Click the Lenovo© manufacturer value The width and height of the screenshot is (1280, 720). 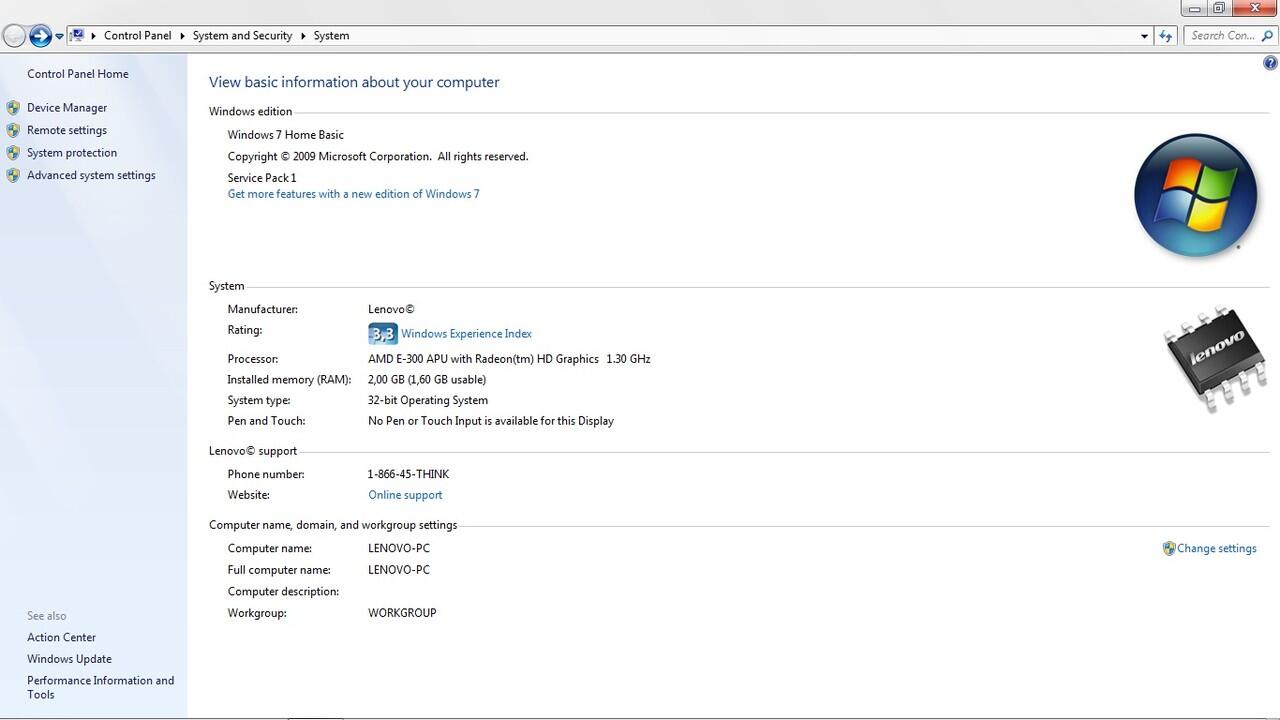391,310
